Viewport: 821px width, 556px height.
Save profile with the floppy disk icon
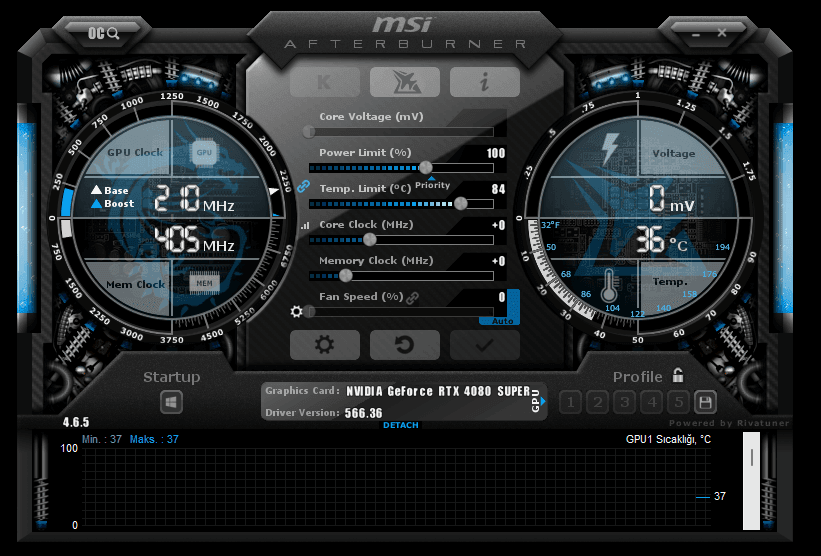(705, 402)
